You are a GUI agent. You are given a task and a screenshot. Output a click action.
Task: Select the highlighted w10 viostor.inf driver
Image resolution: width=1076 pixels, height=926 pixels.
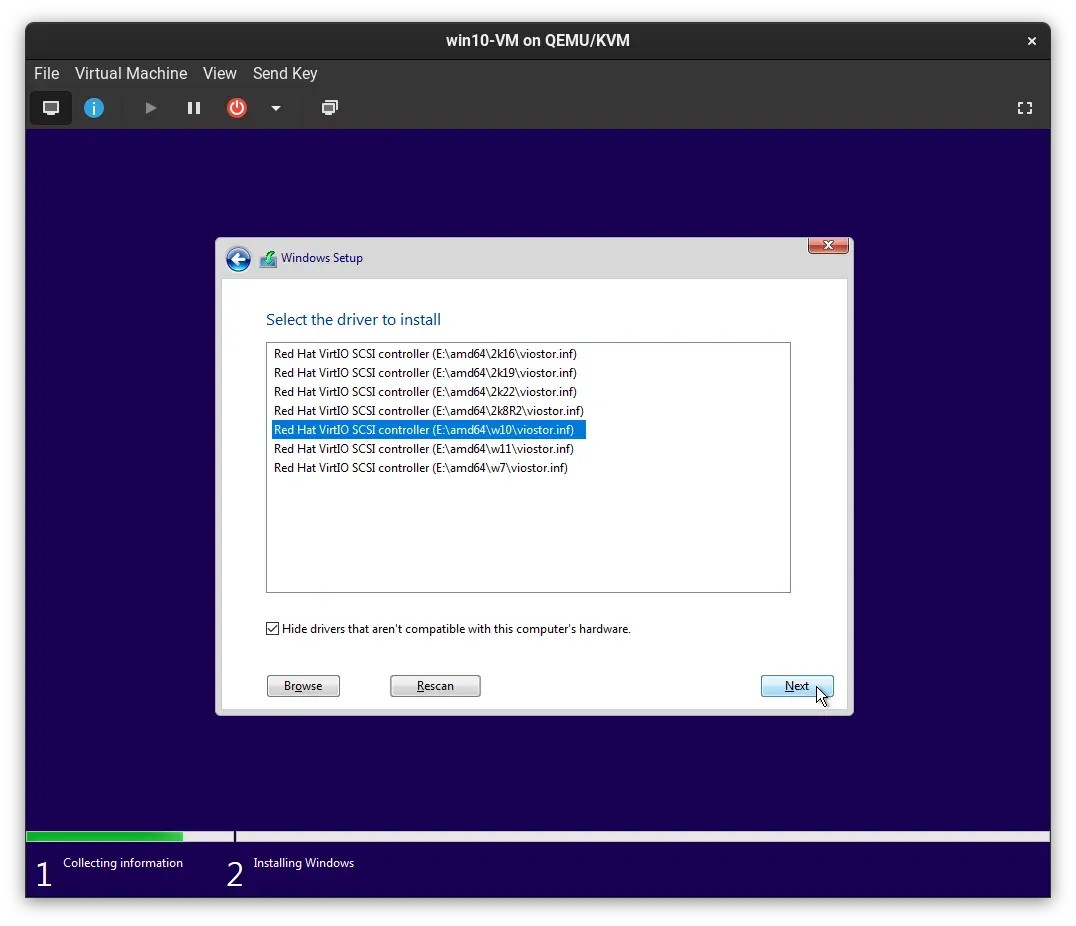(429, 430)
